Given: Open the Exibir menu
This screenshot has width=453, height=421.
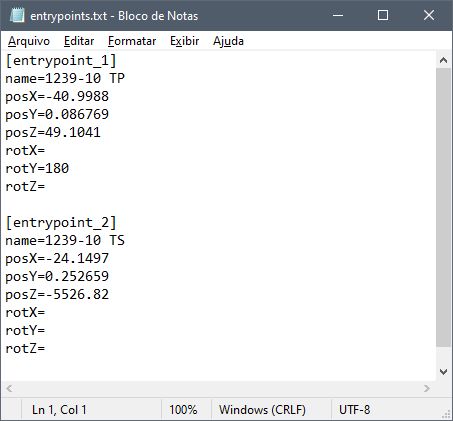Looking at the screenshot, I should tap(185, 41).
